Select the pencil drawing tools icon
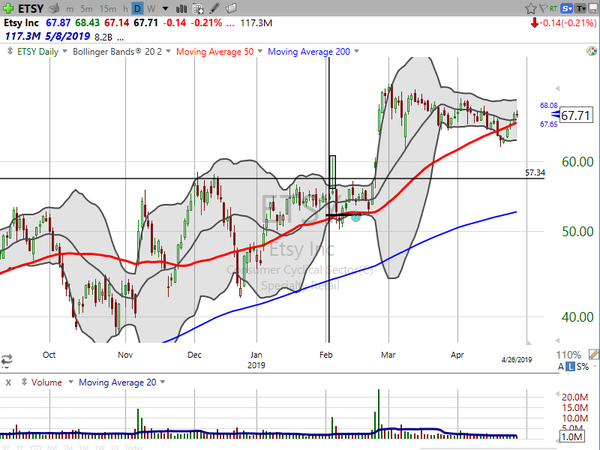This screenshot has height=450, width=600. click(215, 8)
